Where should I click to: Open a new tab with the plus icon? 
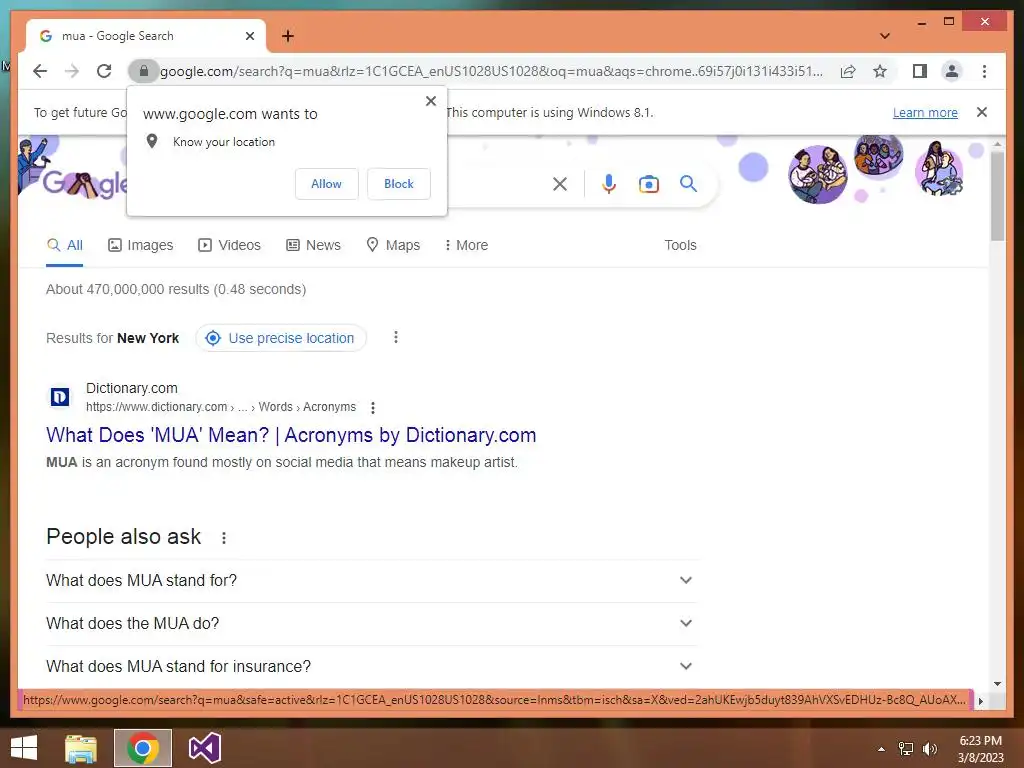tap(288, 36)
